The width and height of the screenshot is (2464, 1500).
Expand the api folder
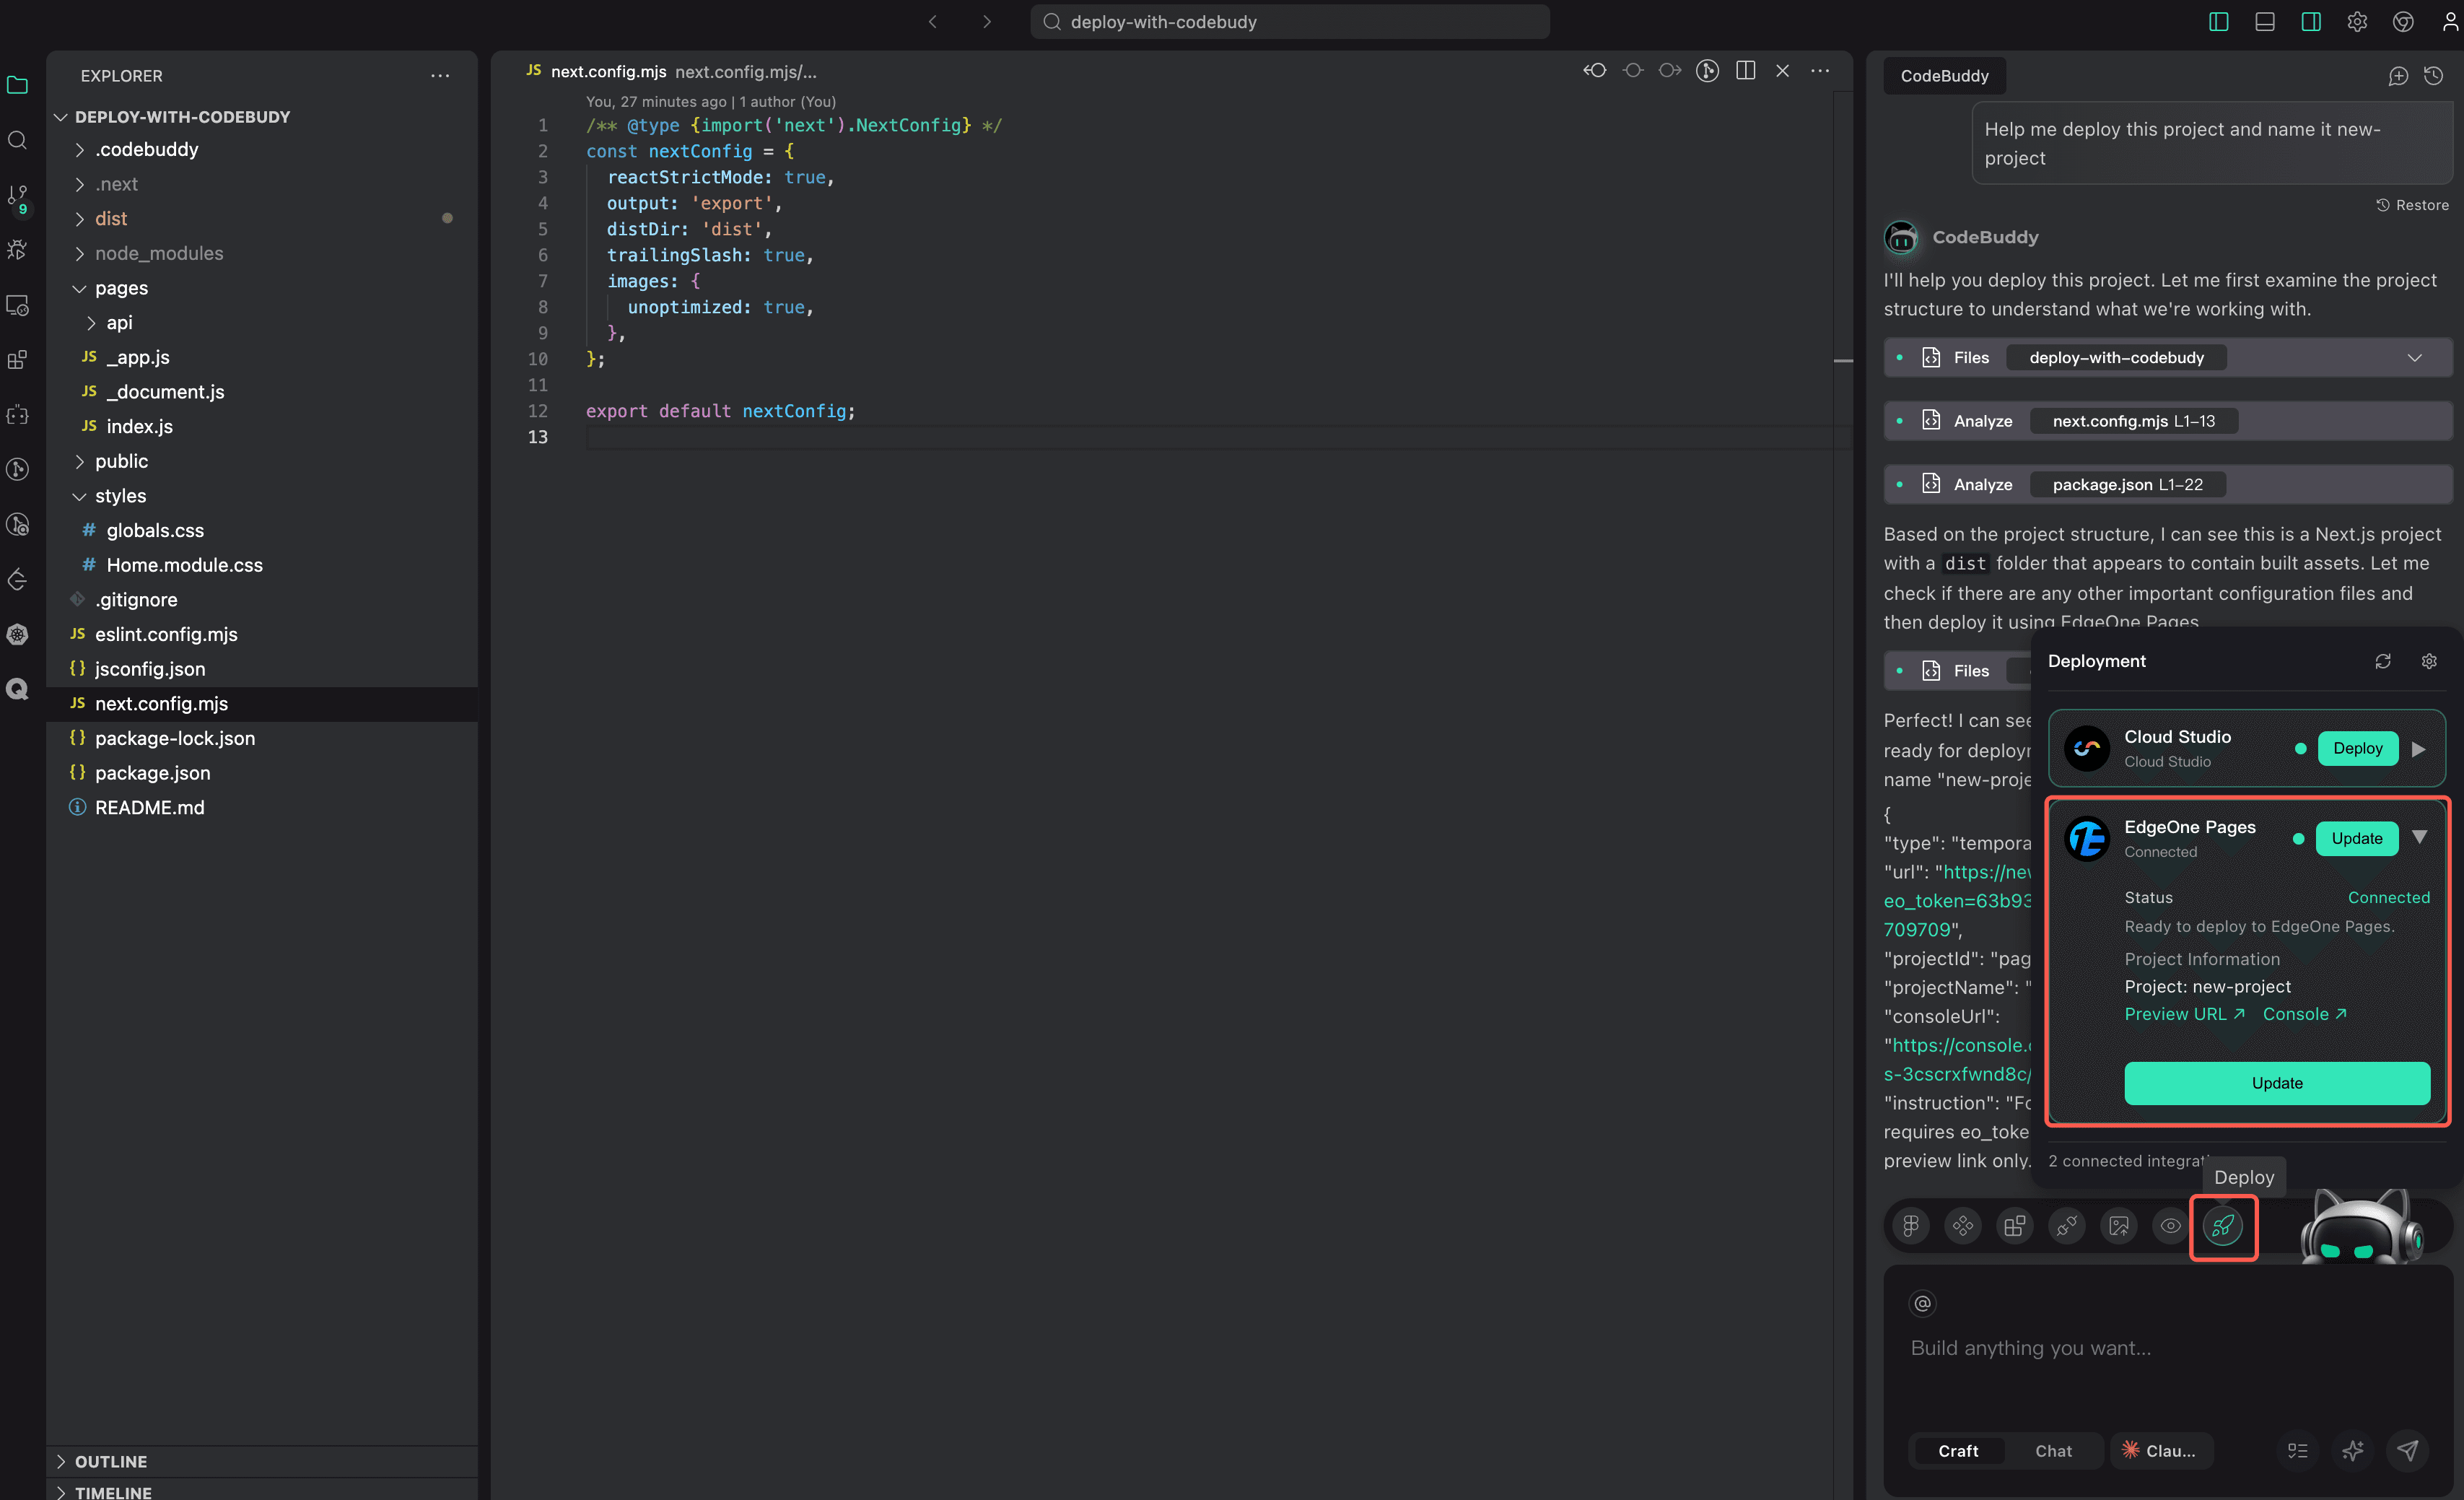coord(91,323)
